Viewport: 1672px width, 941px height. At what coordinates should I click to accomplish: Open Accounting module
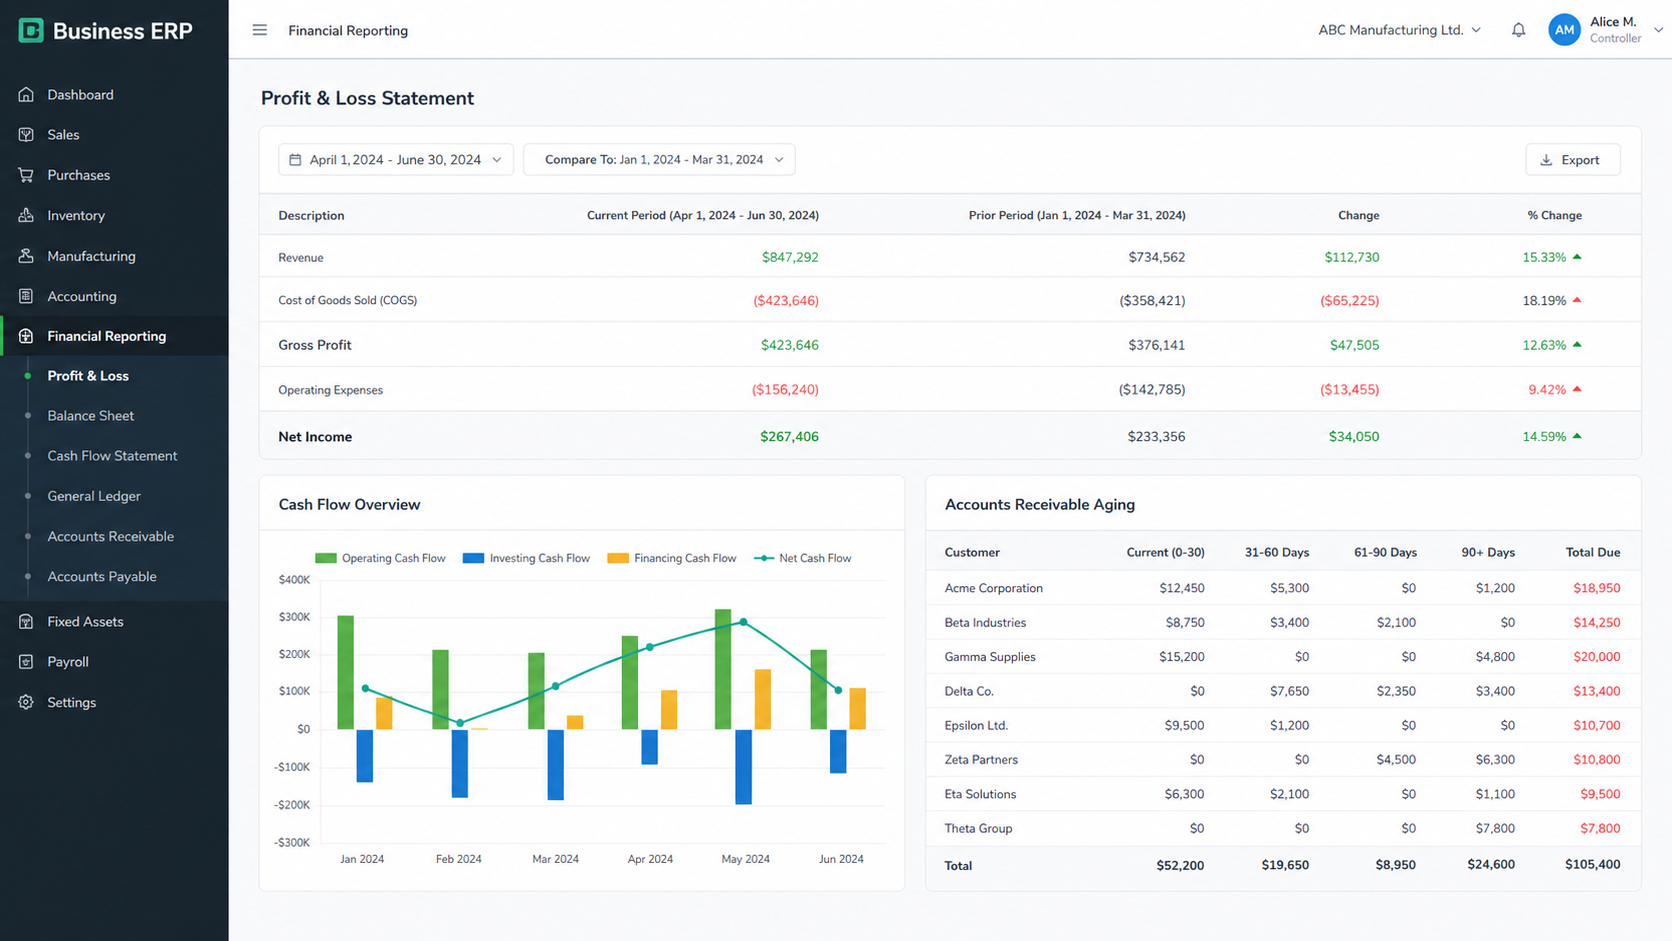tap(114, 296)
